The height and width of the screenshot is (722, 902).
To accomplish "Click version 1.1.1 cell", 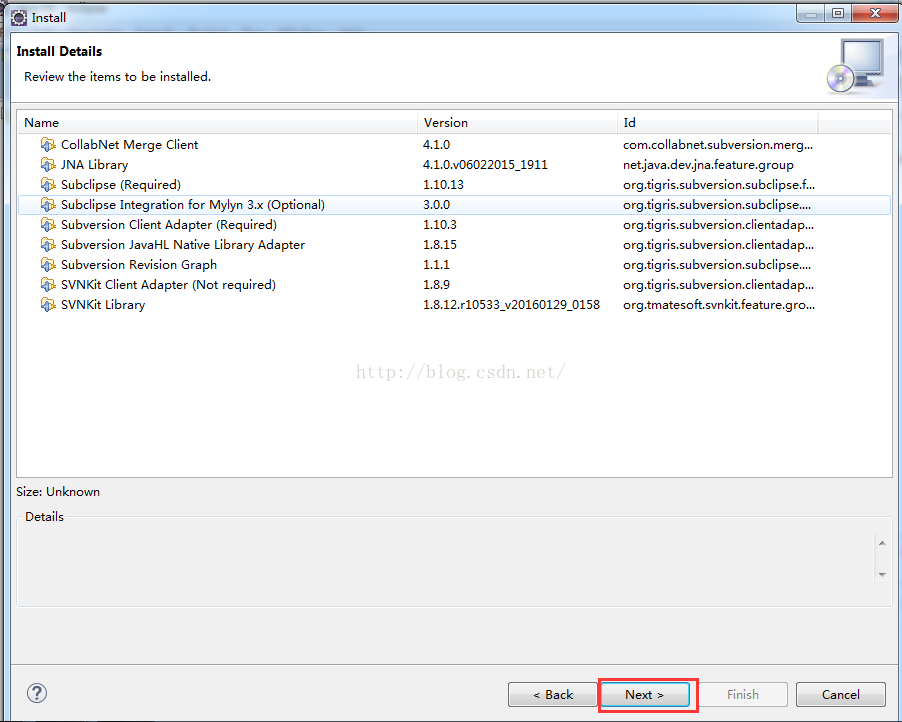I will coord(436,265).
